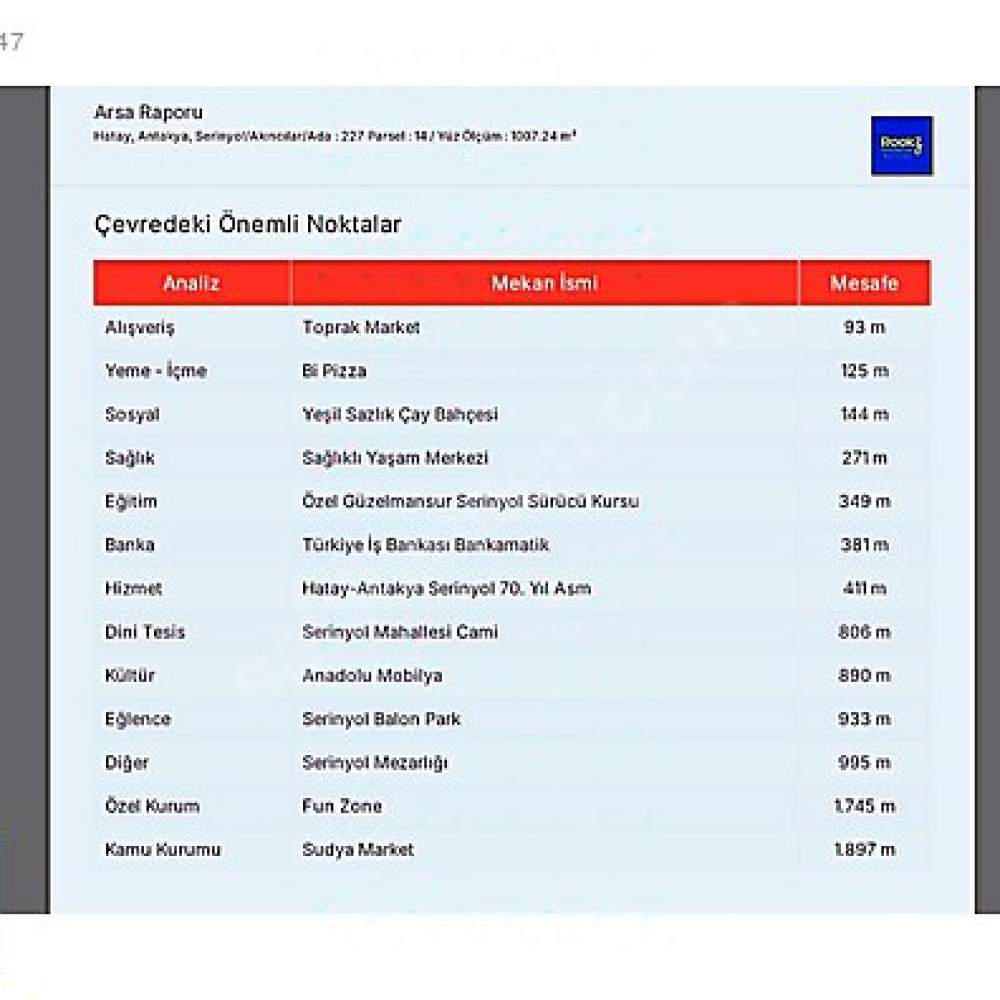
Task: Click the 349 m distance value
Action: click(865, 501)
